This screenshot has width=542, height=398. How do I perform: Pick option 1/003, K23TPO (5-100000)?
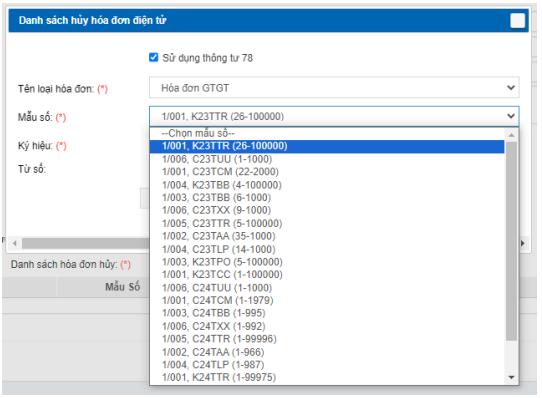click(x=327, y=262)
